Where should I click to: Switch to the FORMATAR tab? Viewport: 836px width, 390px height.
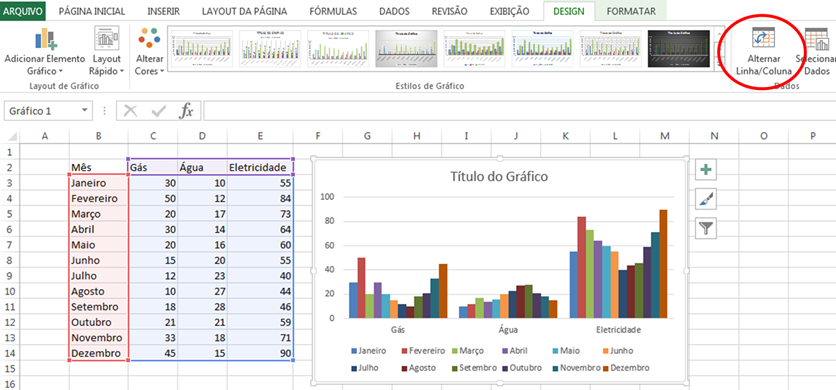click(x=631, y=11)
